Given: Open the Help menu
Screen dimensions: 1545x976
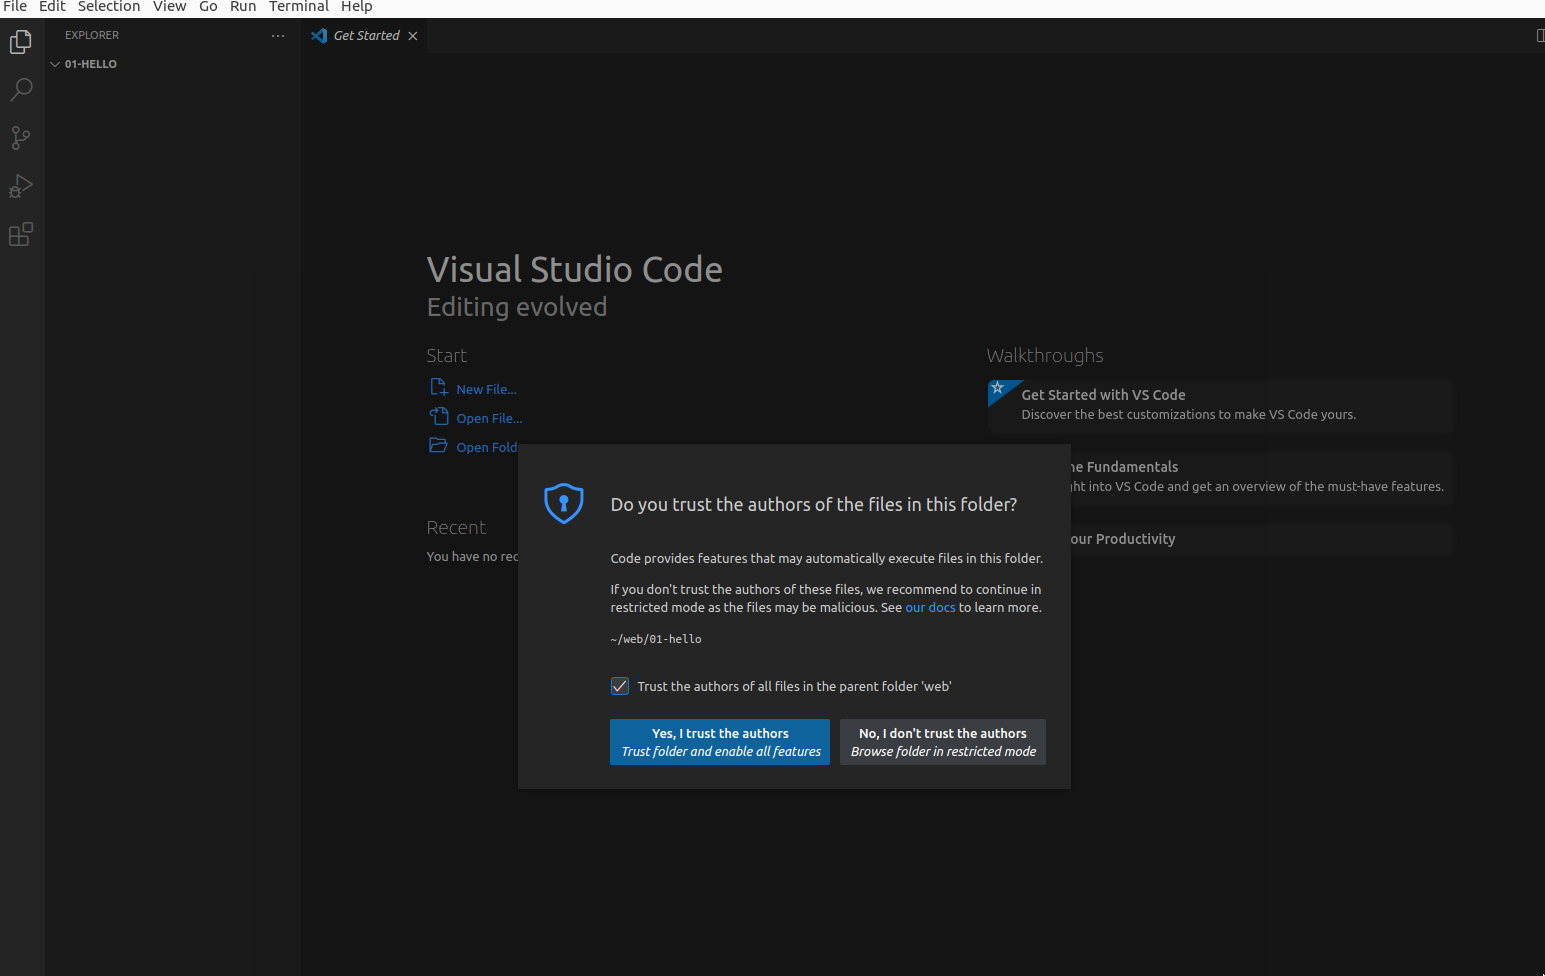Looking at the screenshot, I should pyautogui.click(x=356, y=7).
